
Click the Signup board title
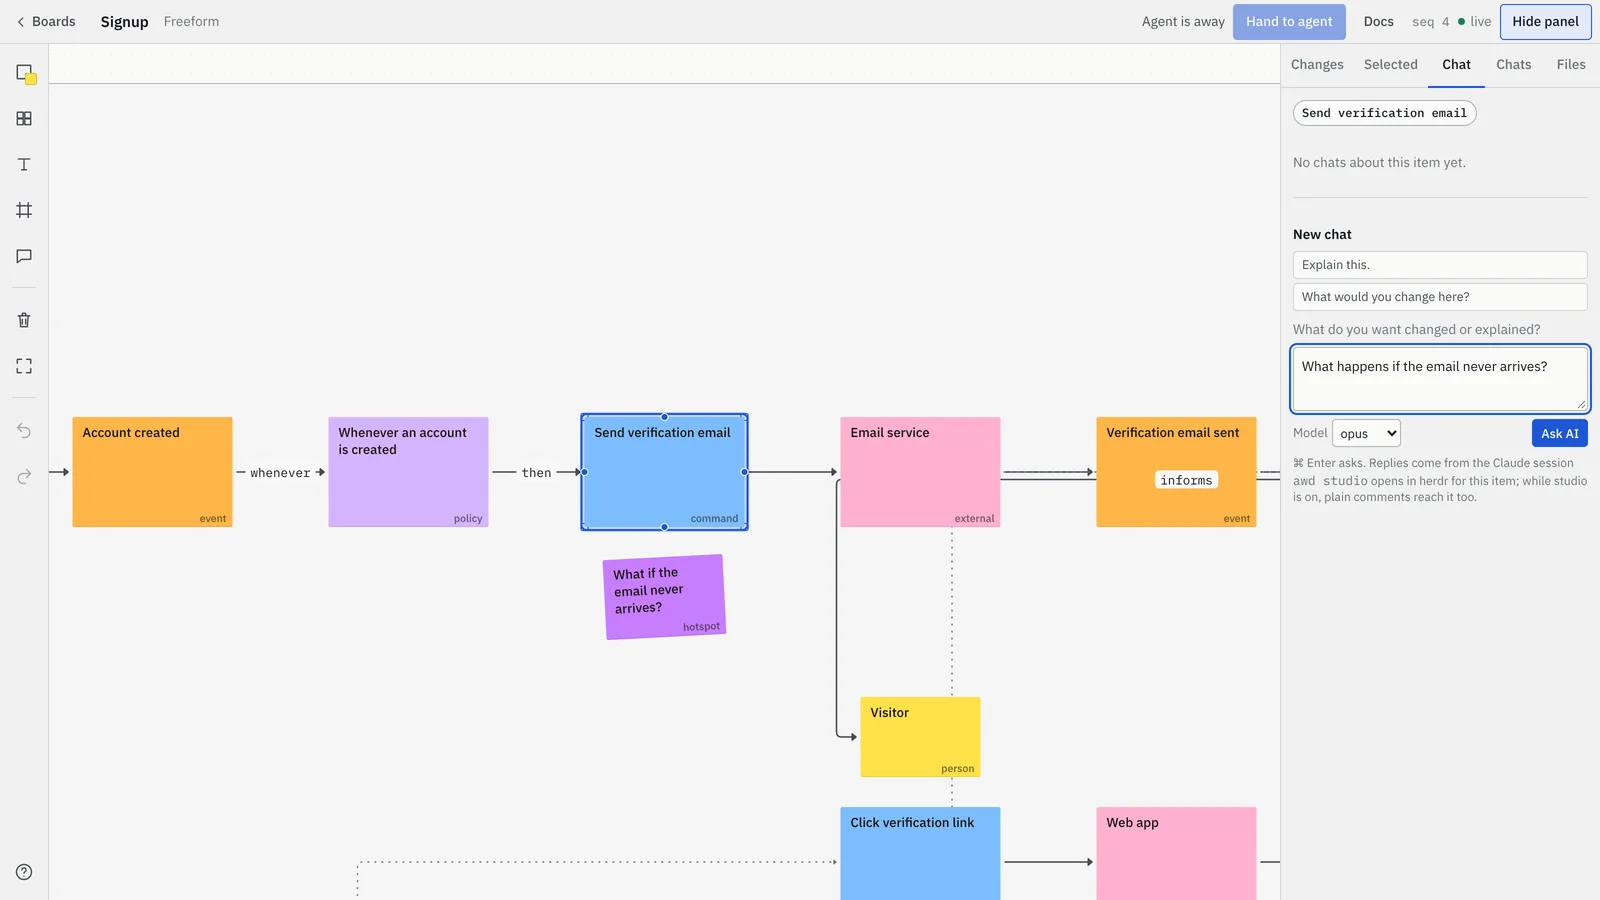[x=124, y=21]
